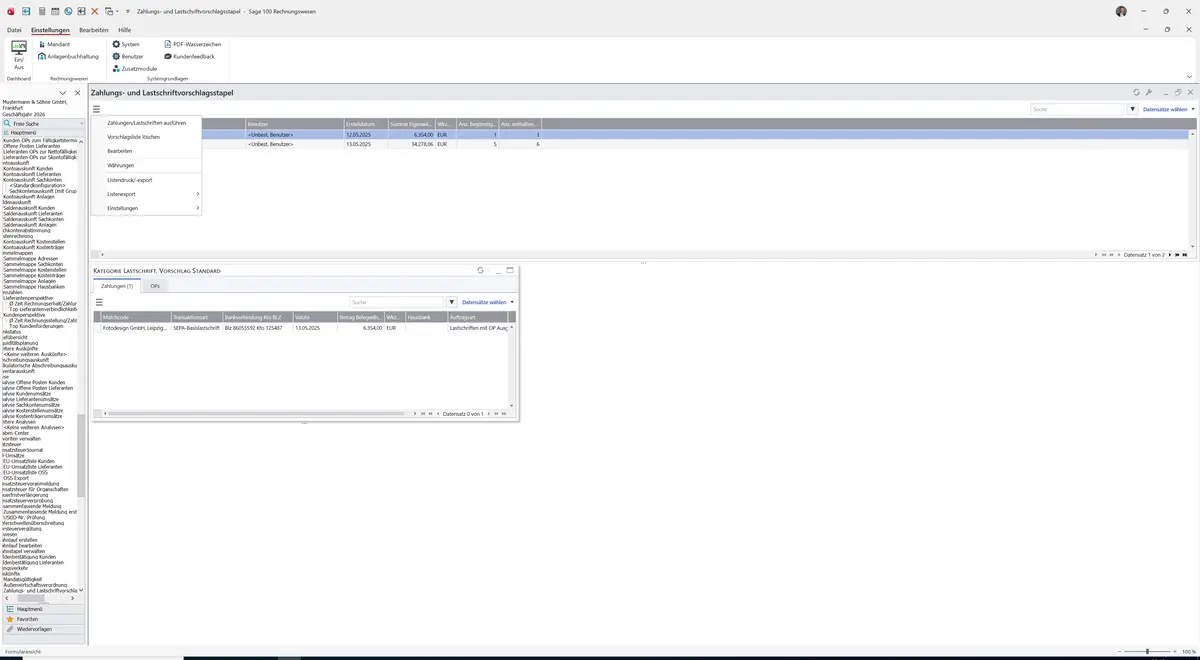Expand the Freie Suche dropdown in the navigation
Image resolution: width=1200 pixels, height=660 pixels.
[x=81, y=123]
